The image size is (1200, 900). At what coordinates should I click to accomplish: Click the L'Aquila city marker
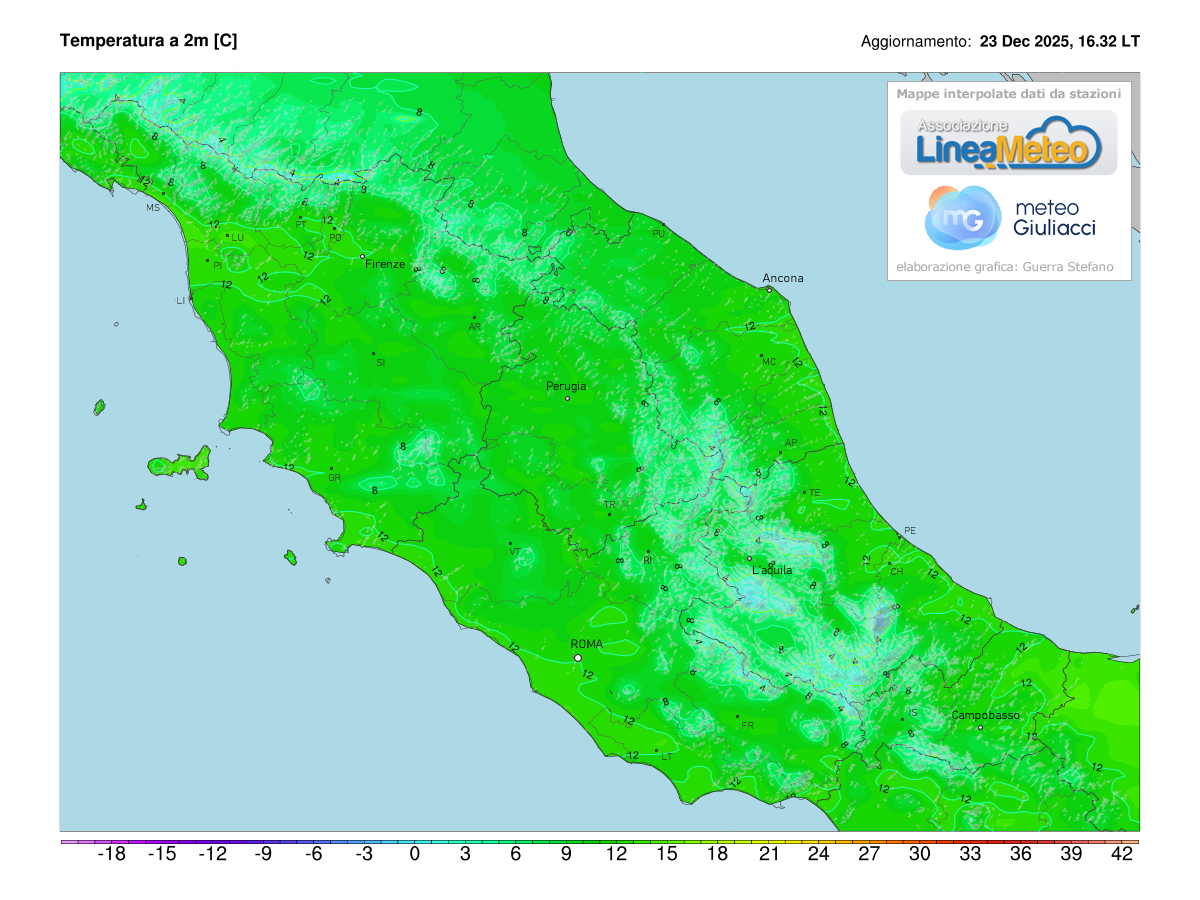tap(749, 559)
